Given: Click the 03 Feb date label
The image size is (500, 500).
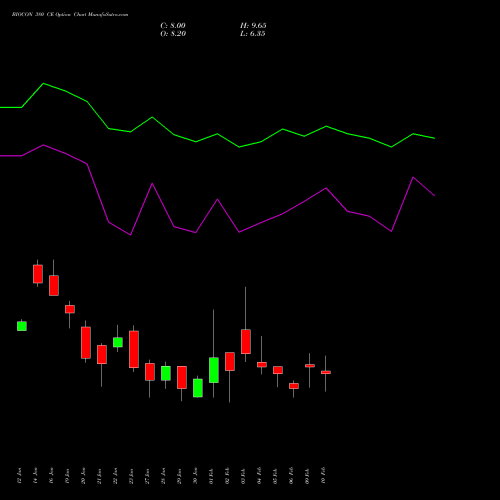Looking at the screenshot, I should click(243, 476).
